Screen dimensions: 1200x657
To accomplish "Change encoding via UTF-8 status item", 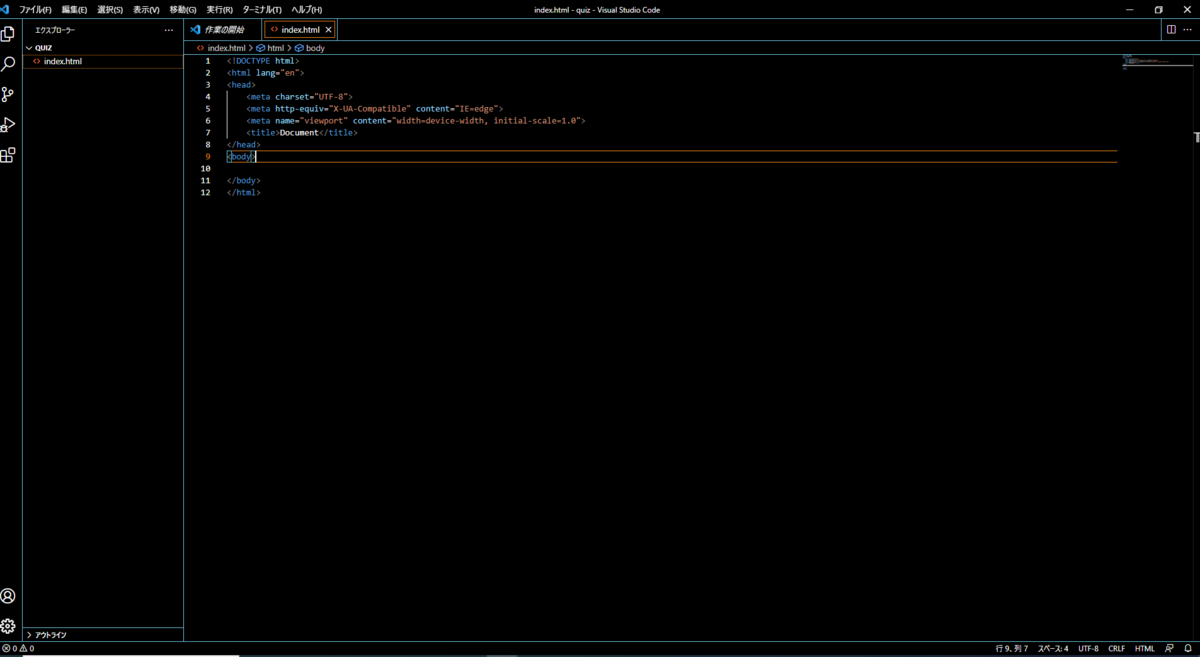I will click(1088, 648).
